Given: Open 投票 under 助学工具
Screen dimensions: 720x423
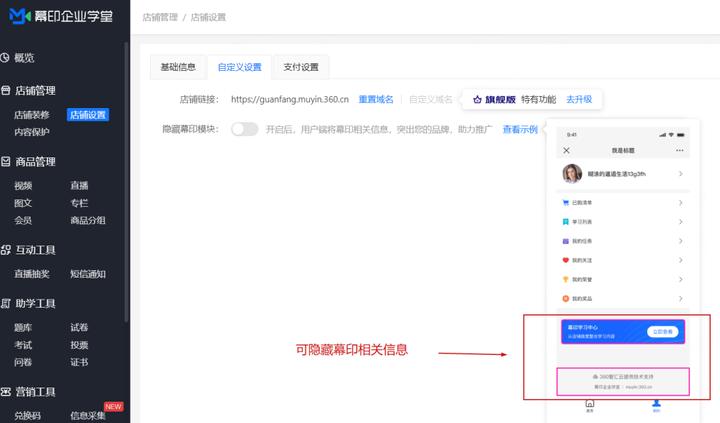Looking at the screenshot, I should 79,345.
